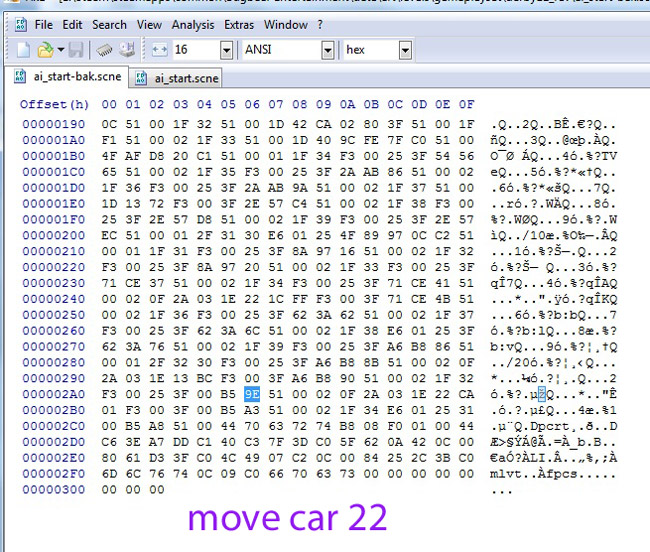
Task: Open the Extras menu
Action: 239,25
